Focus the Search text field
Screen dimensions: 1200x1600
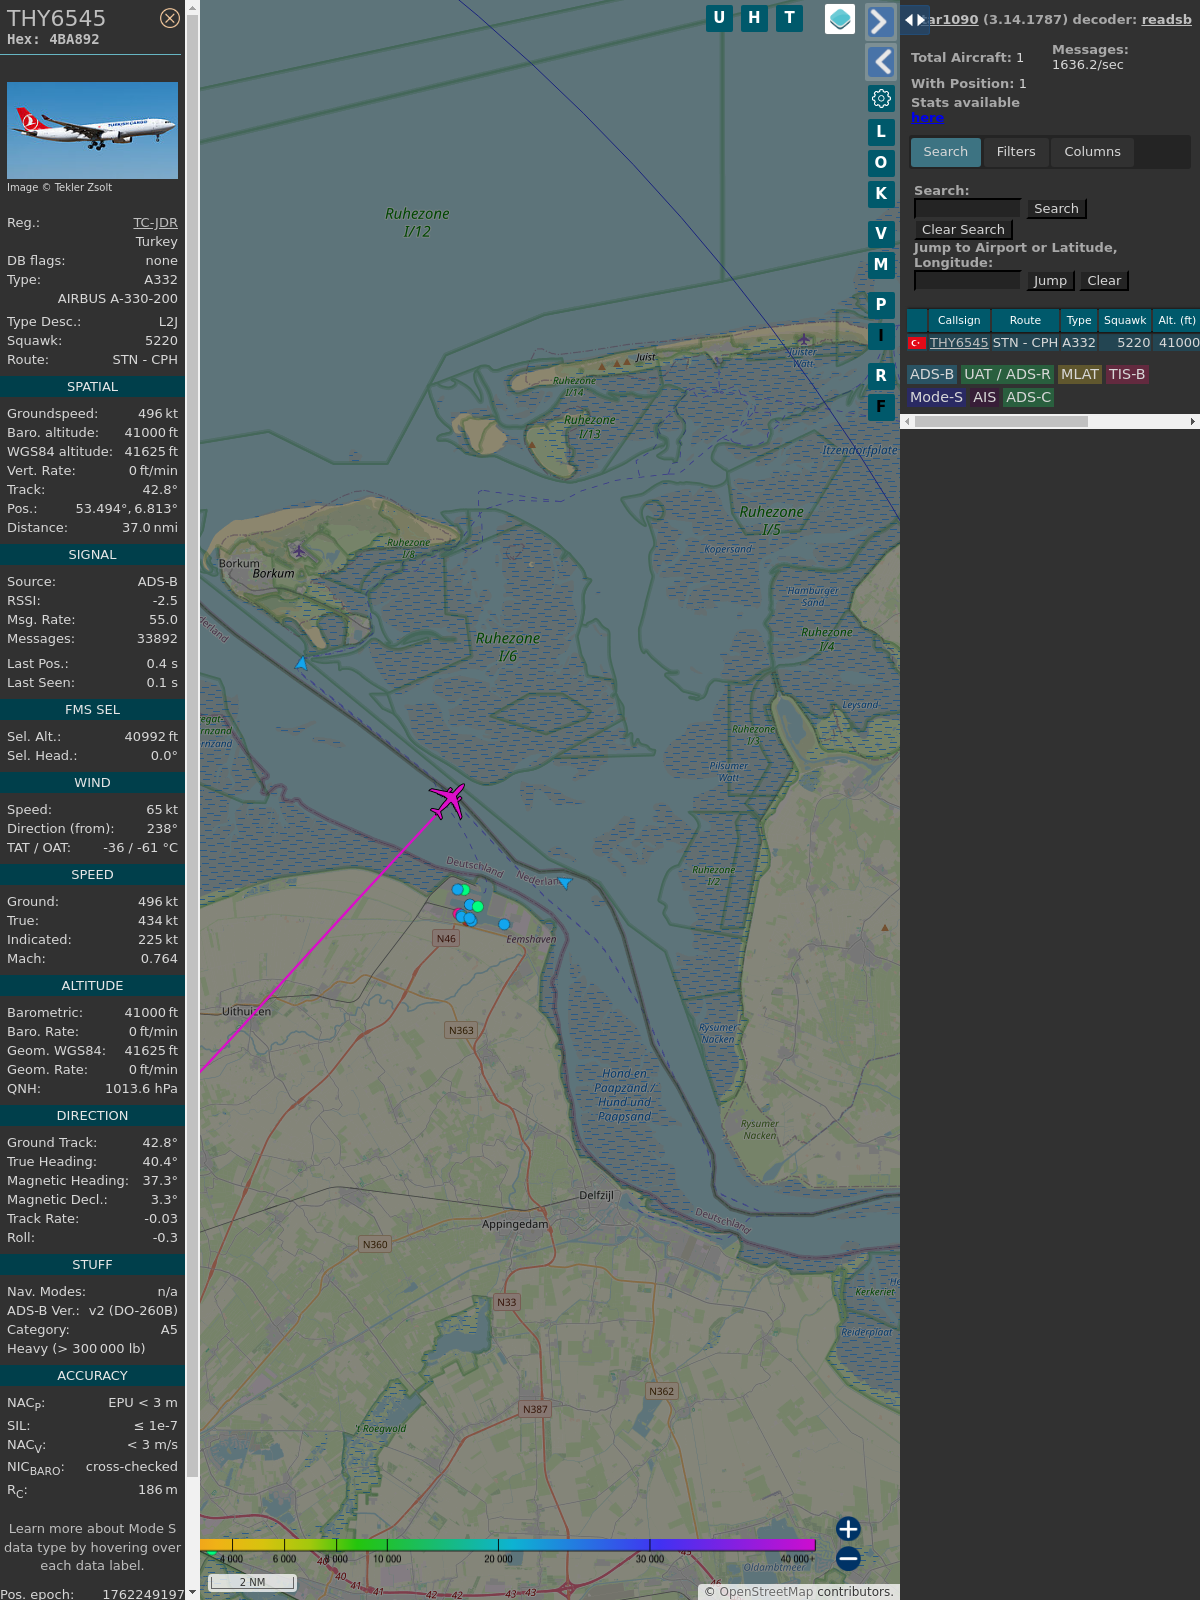(968, 208)
